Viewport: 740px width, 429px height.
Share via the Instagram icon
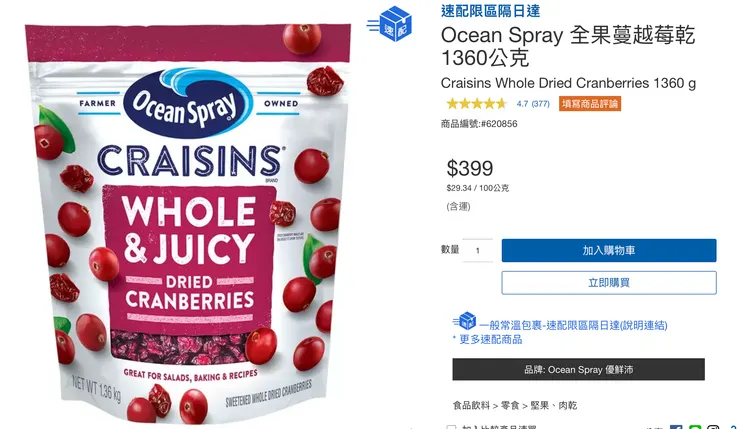[713, 428]
